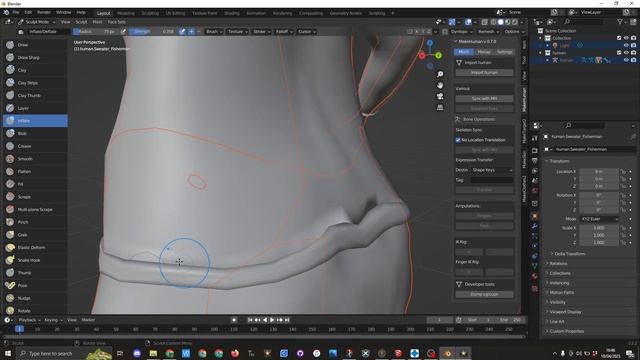Viewport: 640px width, 360px height.
Task: Expand the Motion Paths panel
Action: pyautogui.click(x=562, y=293)
